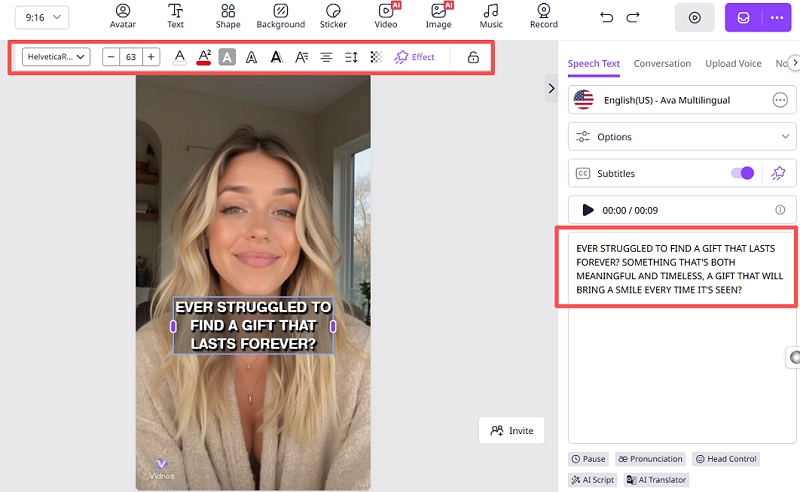800x492 pixels.
Task: Open the Music tool
Action: 491,16
